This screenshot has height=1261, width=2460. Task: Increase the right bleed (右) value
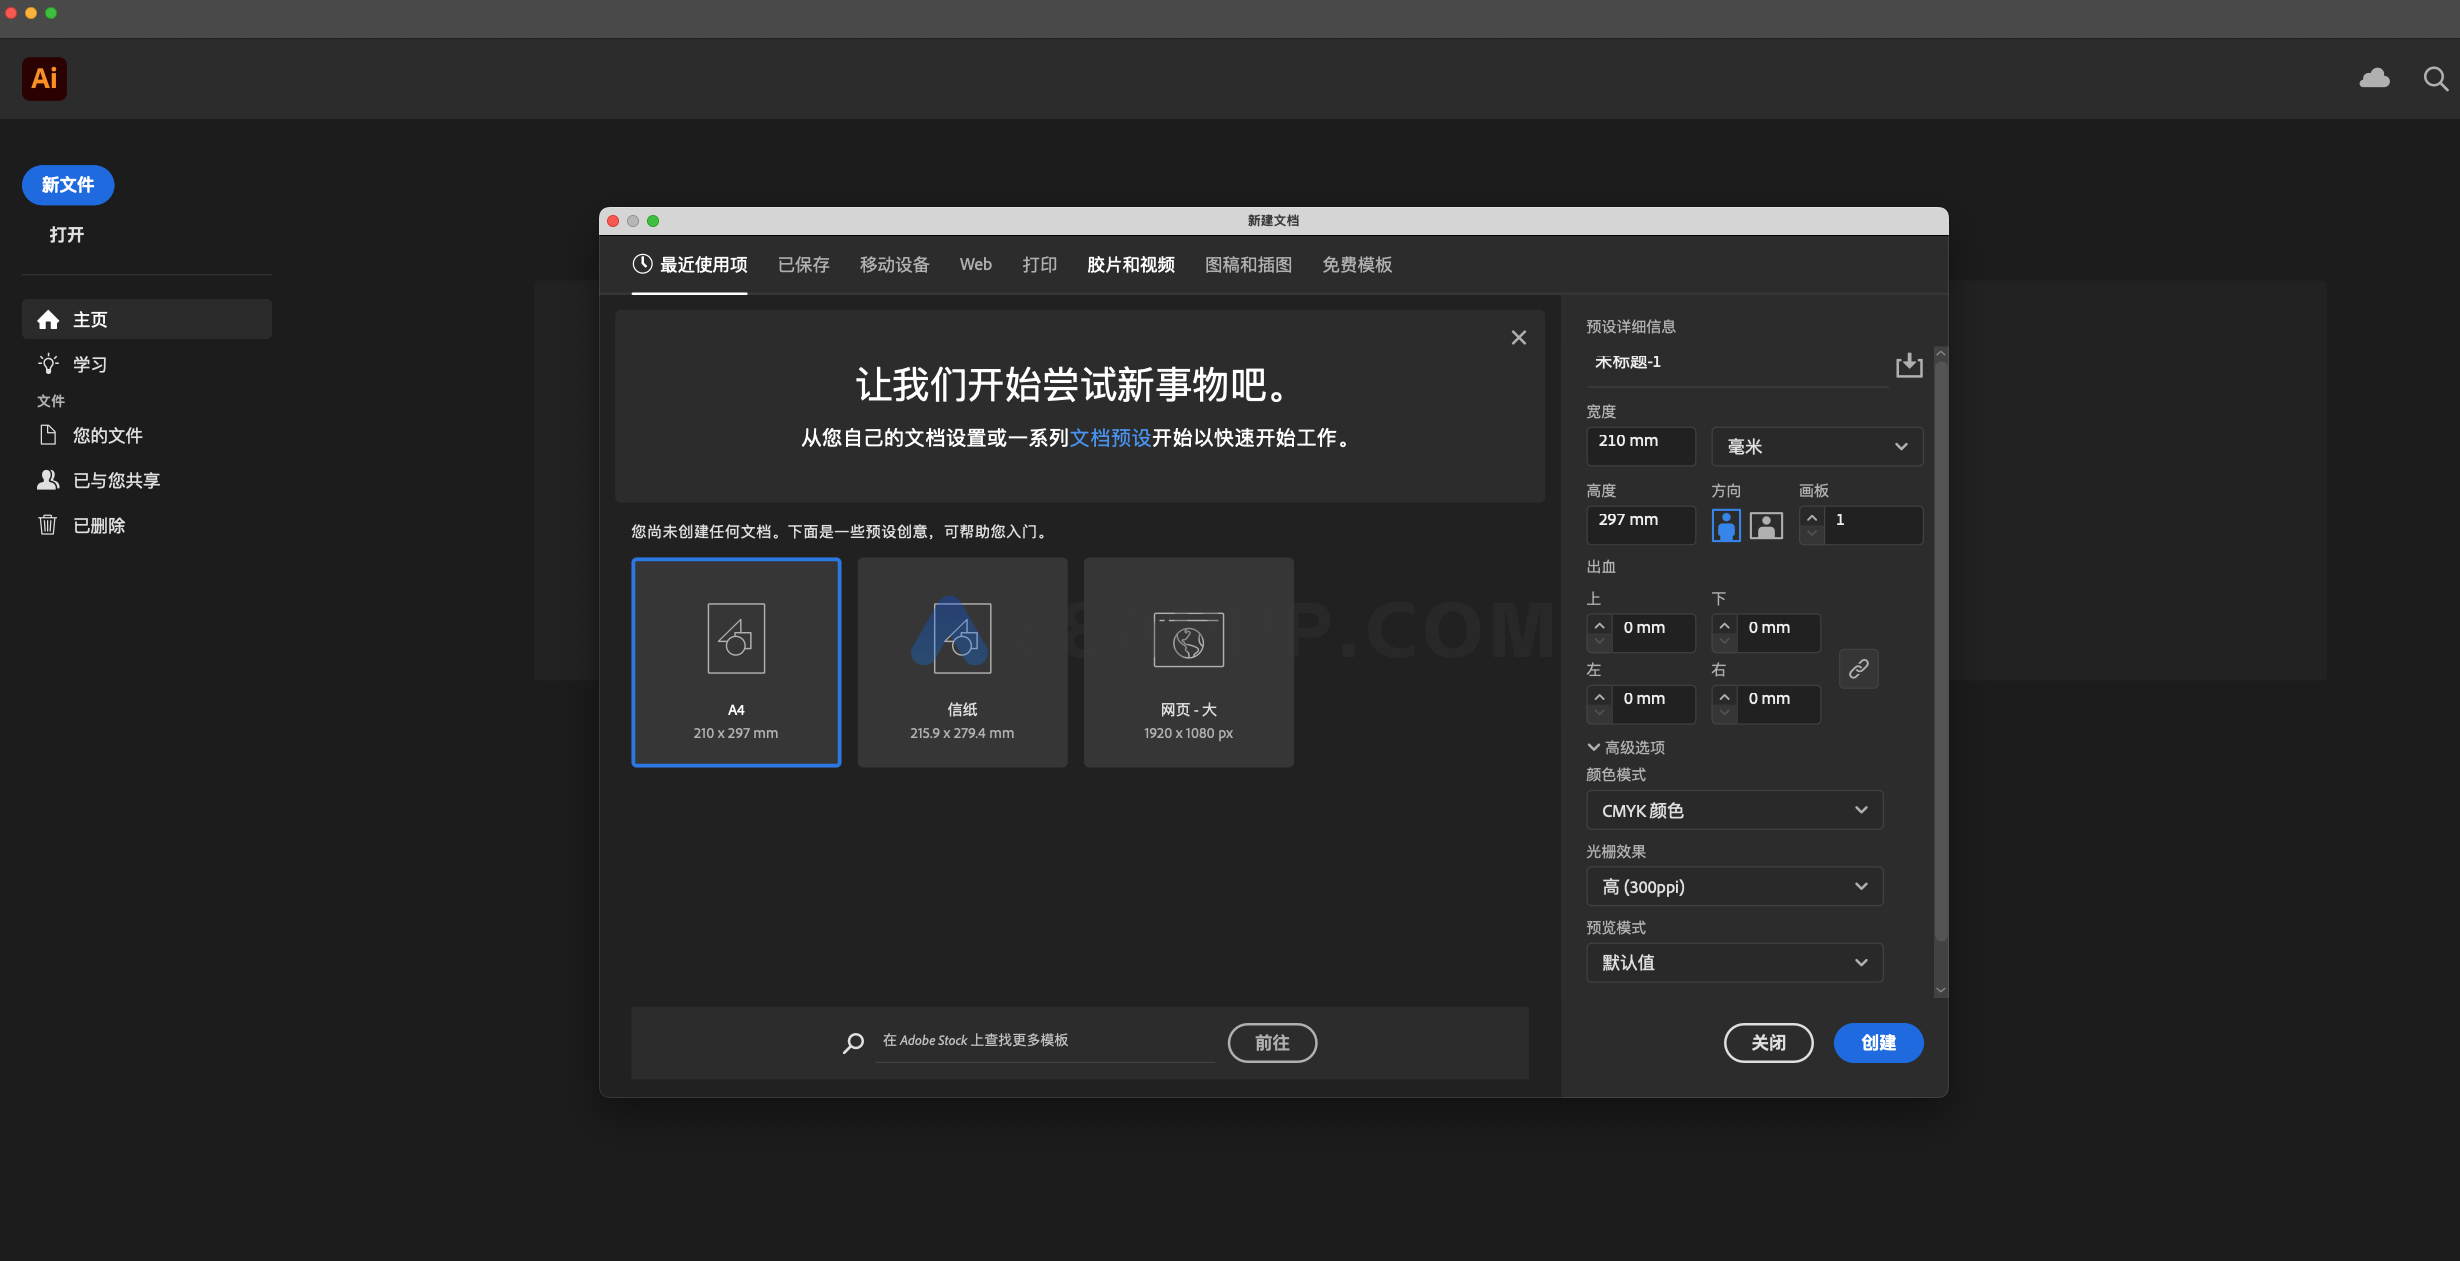[x=1725, y=696]
